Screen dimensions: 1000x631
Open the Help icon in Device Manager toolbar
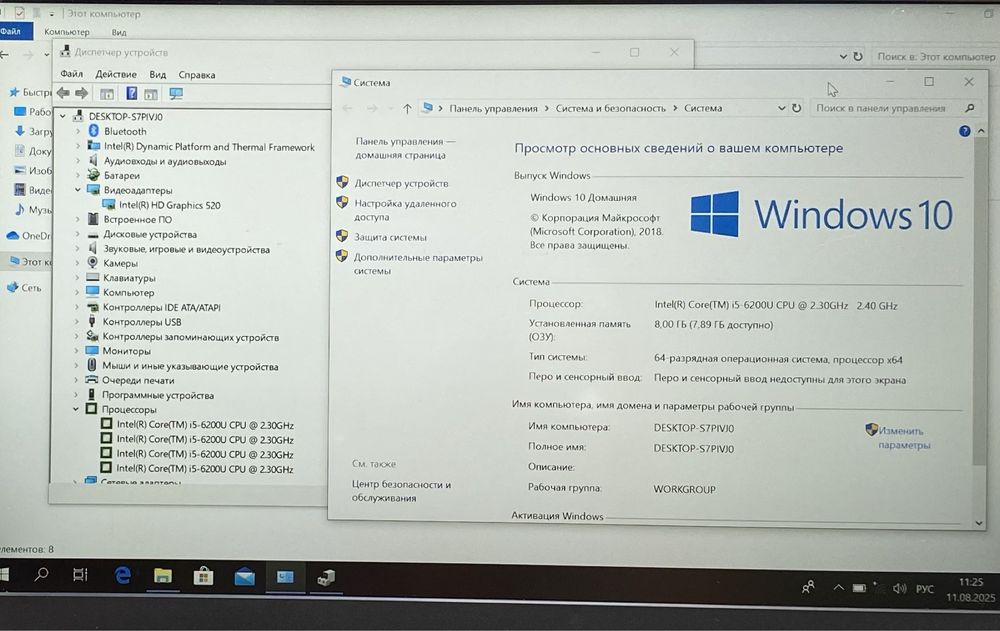click(131, 93)
